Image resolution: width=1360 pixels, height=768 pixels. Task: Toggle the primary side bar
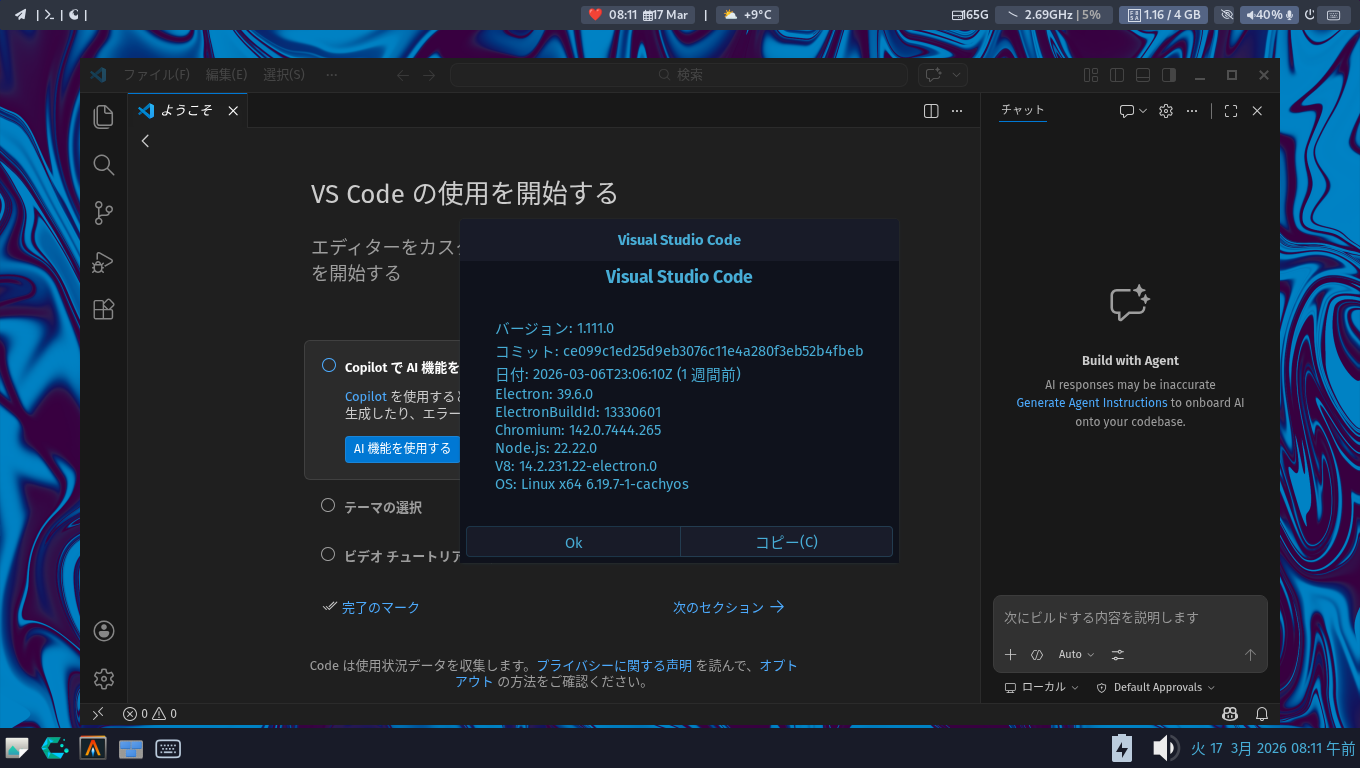click(1117, 75)
